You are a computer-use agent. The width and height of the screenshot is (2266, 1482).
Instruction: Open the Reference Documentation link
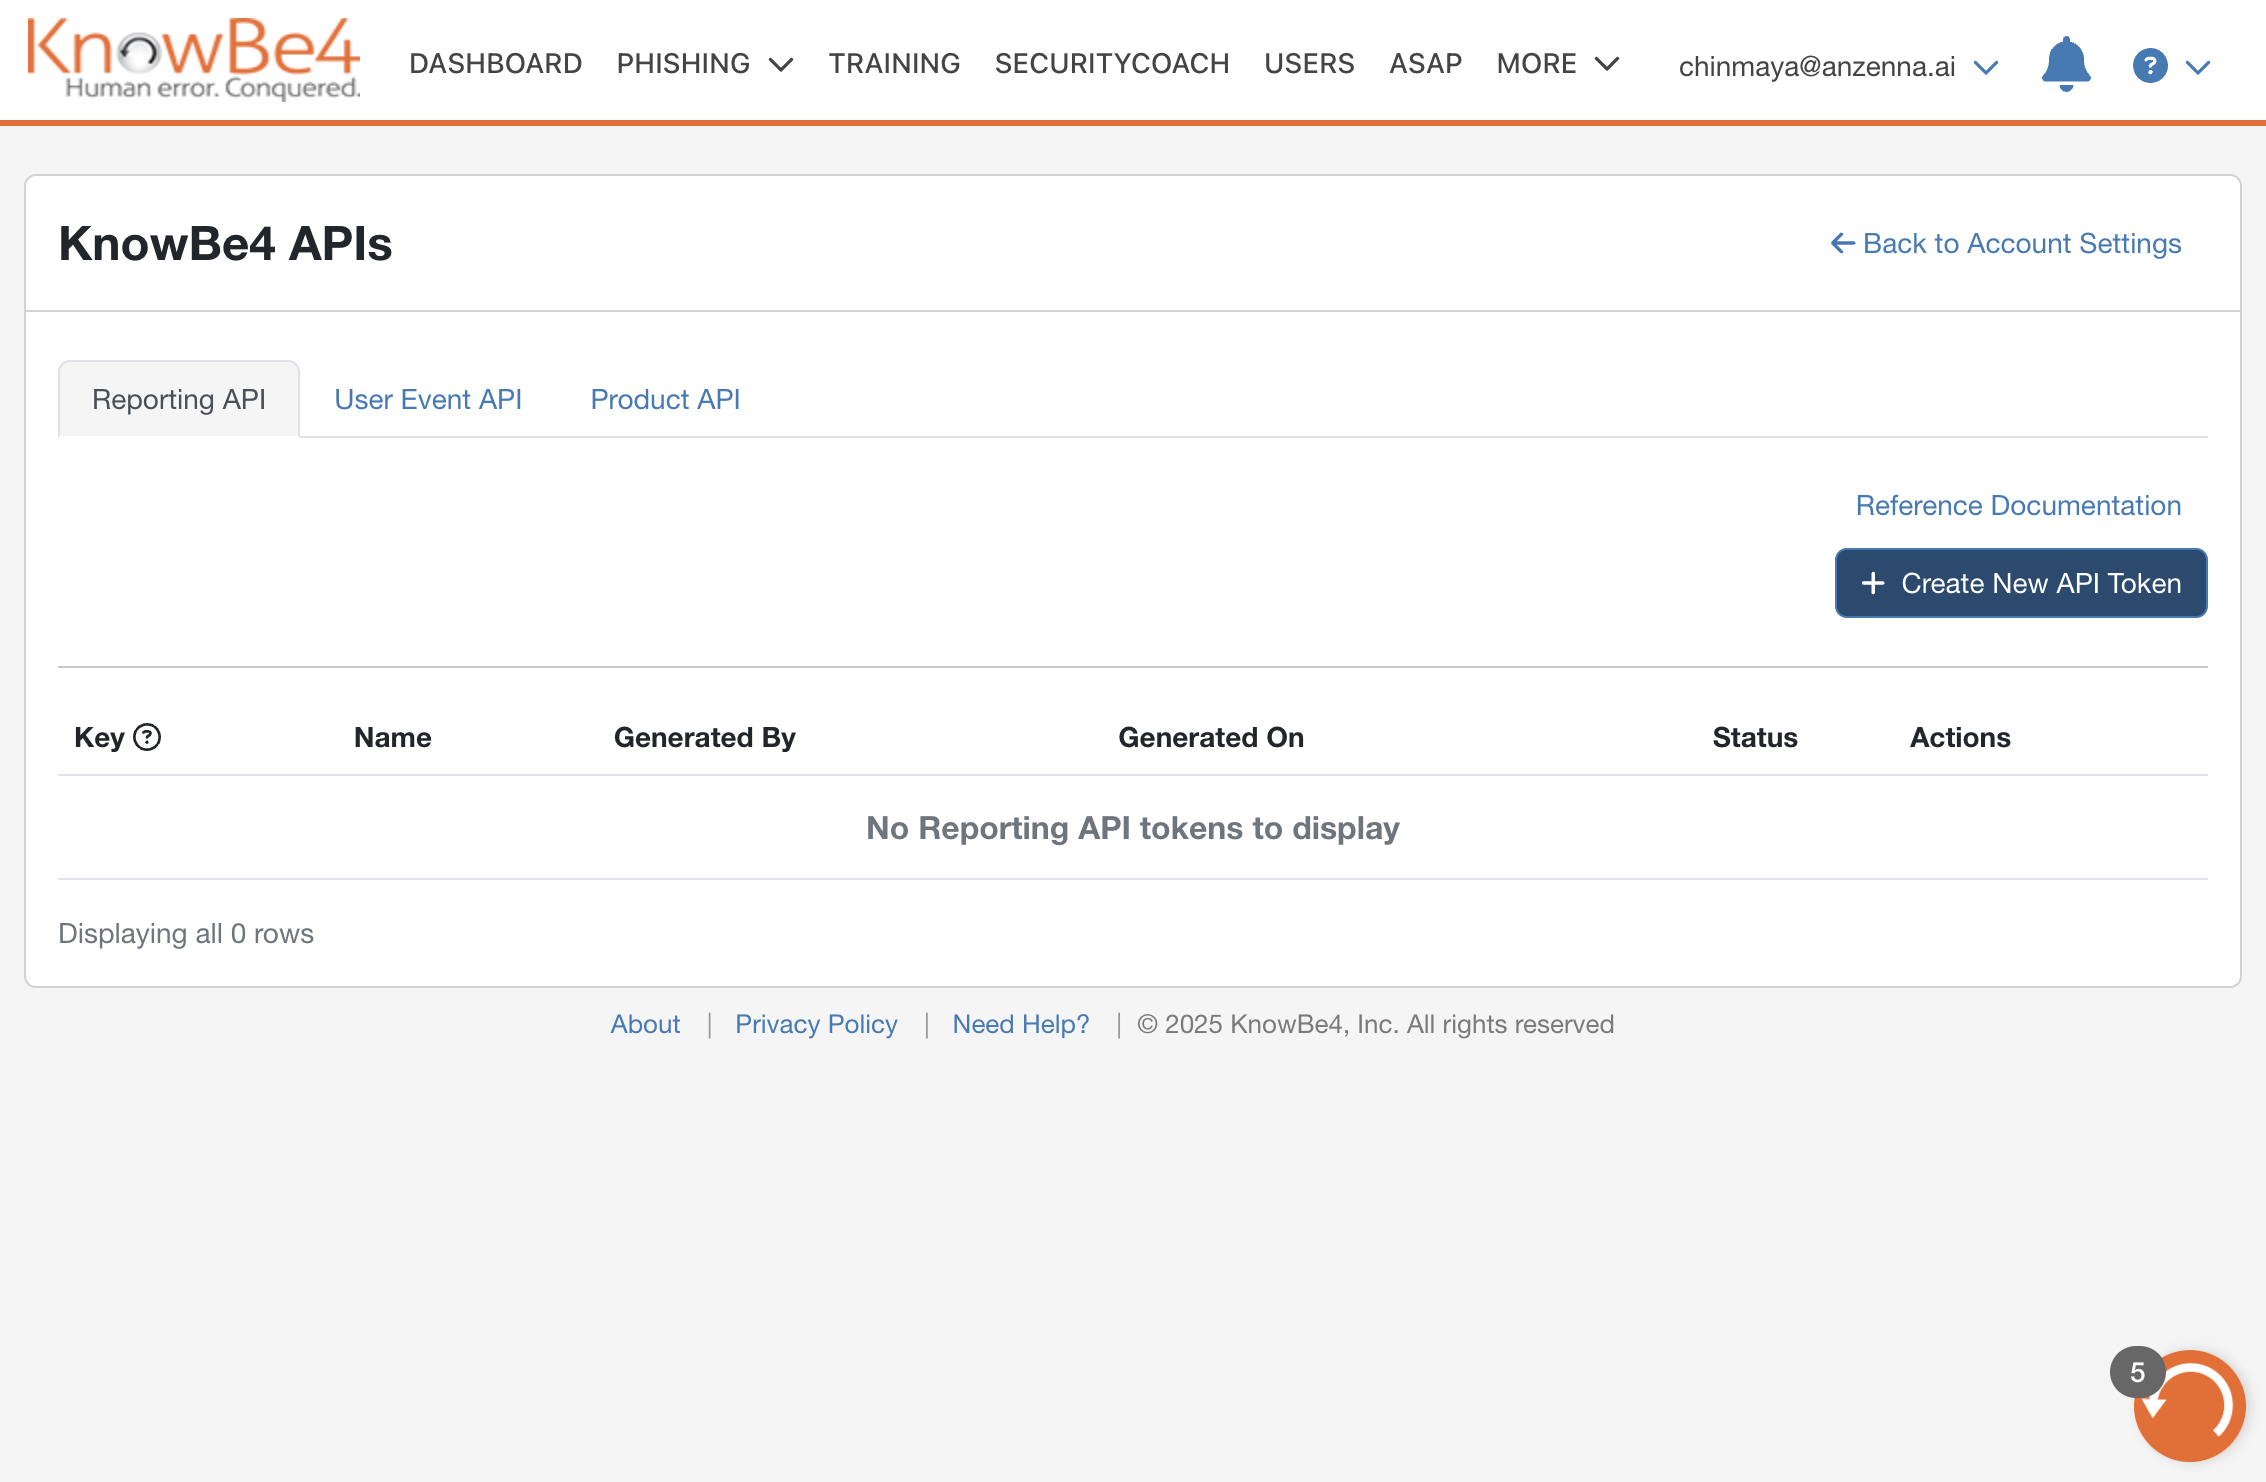(x=2018, y=505)
